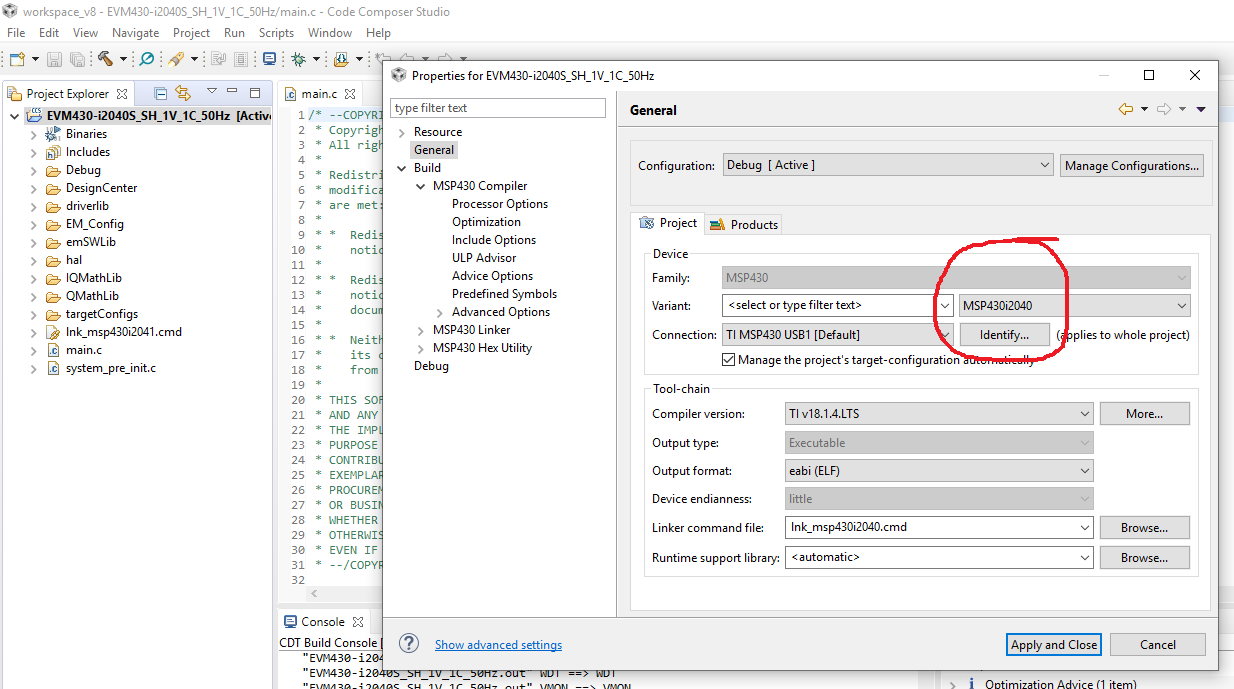Screen dimensions: 1234x689
Task: Select lnk_msp430i2041.cmd in Project Explorer
Action: click(124, 332)
